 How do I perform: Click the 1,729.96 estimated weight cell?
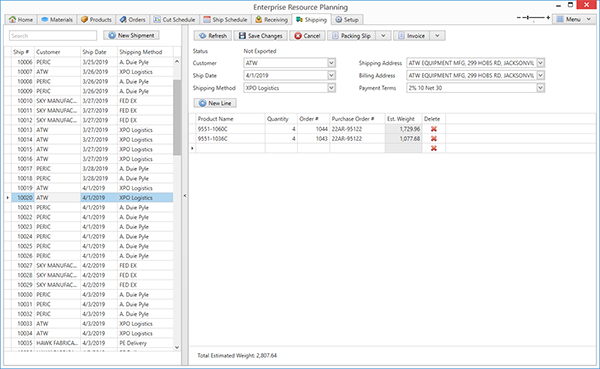tap(403, 129)
